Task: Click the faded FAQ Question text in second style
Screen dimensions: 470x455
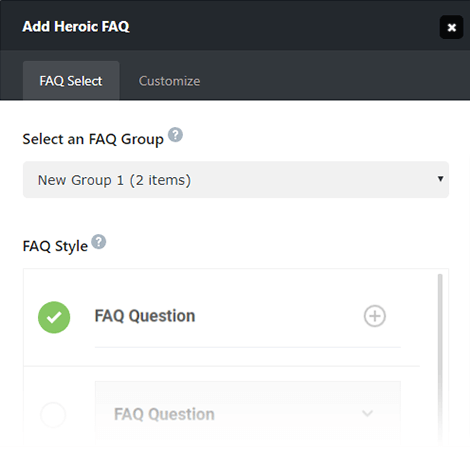Action: pyautogui.click(x=164, y=414)
